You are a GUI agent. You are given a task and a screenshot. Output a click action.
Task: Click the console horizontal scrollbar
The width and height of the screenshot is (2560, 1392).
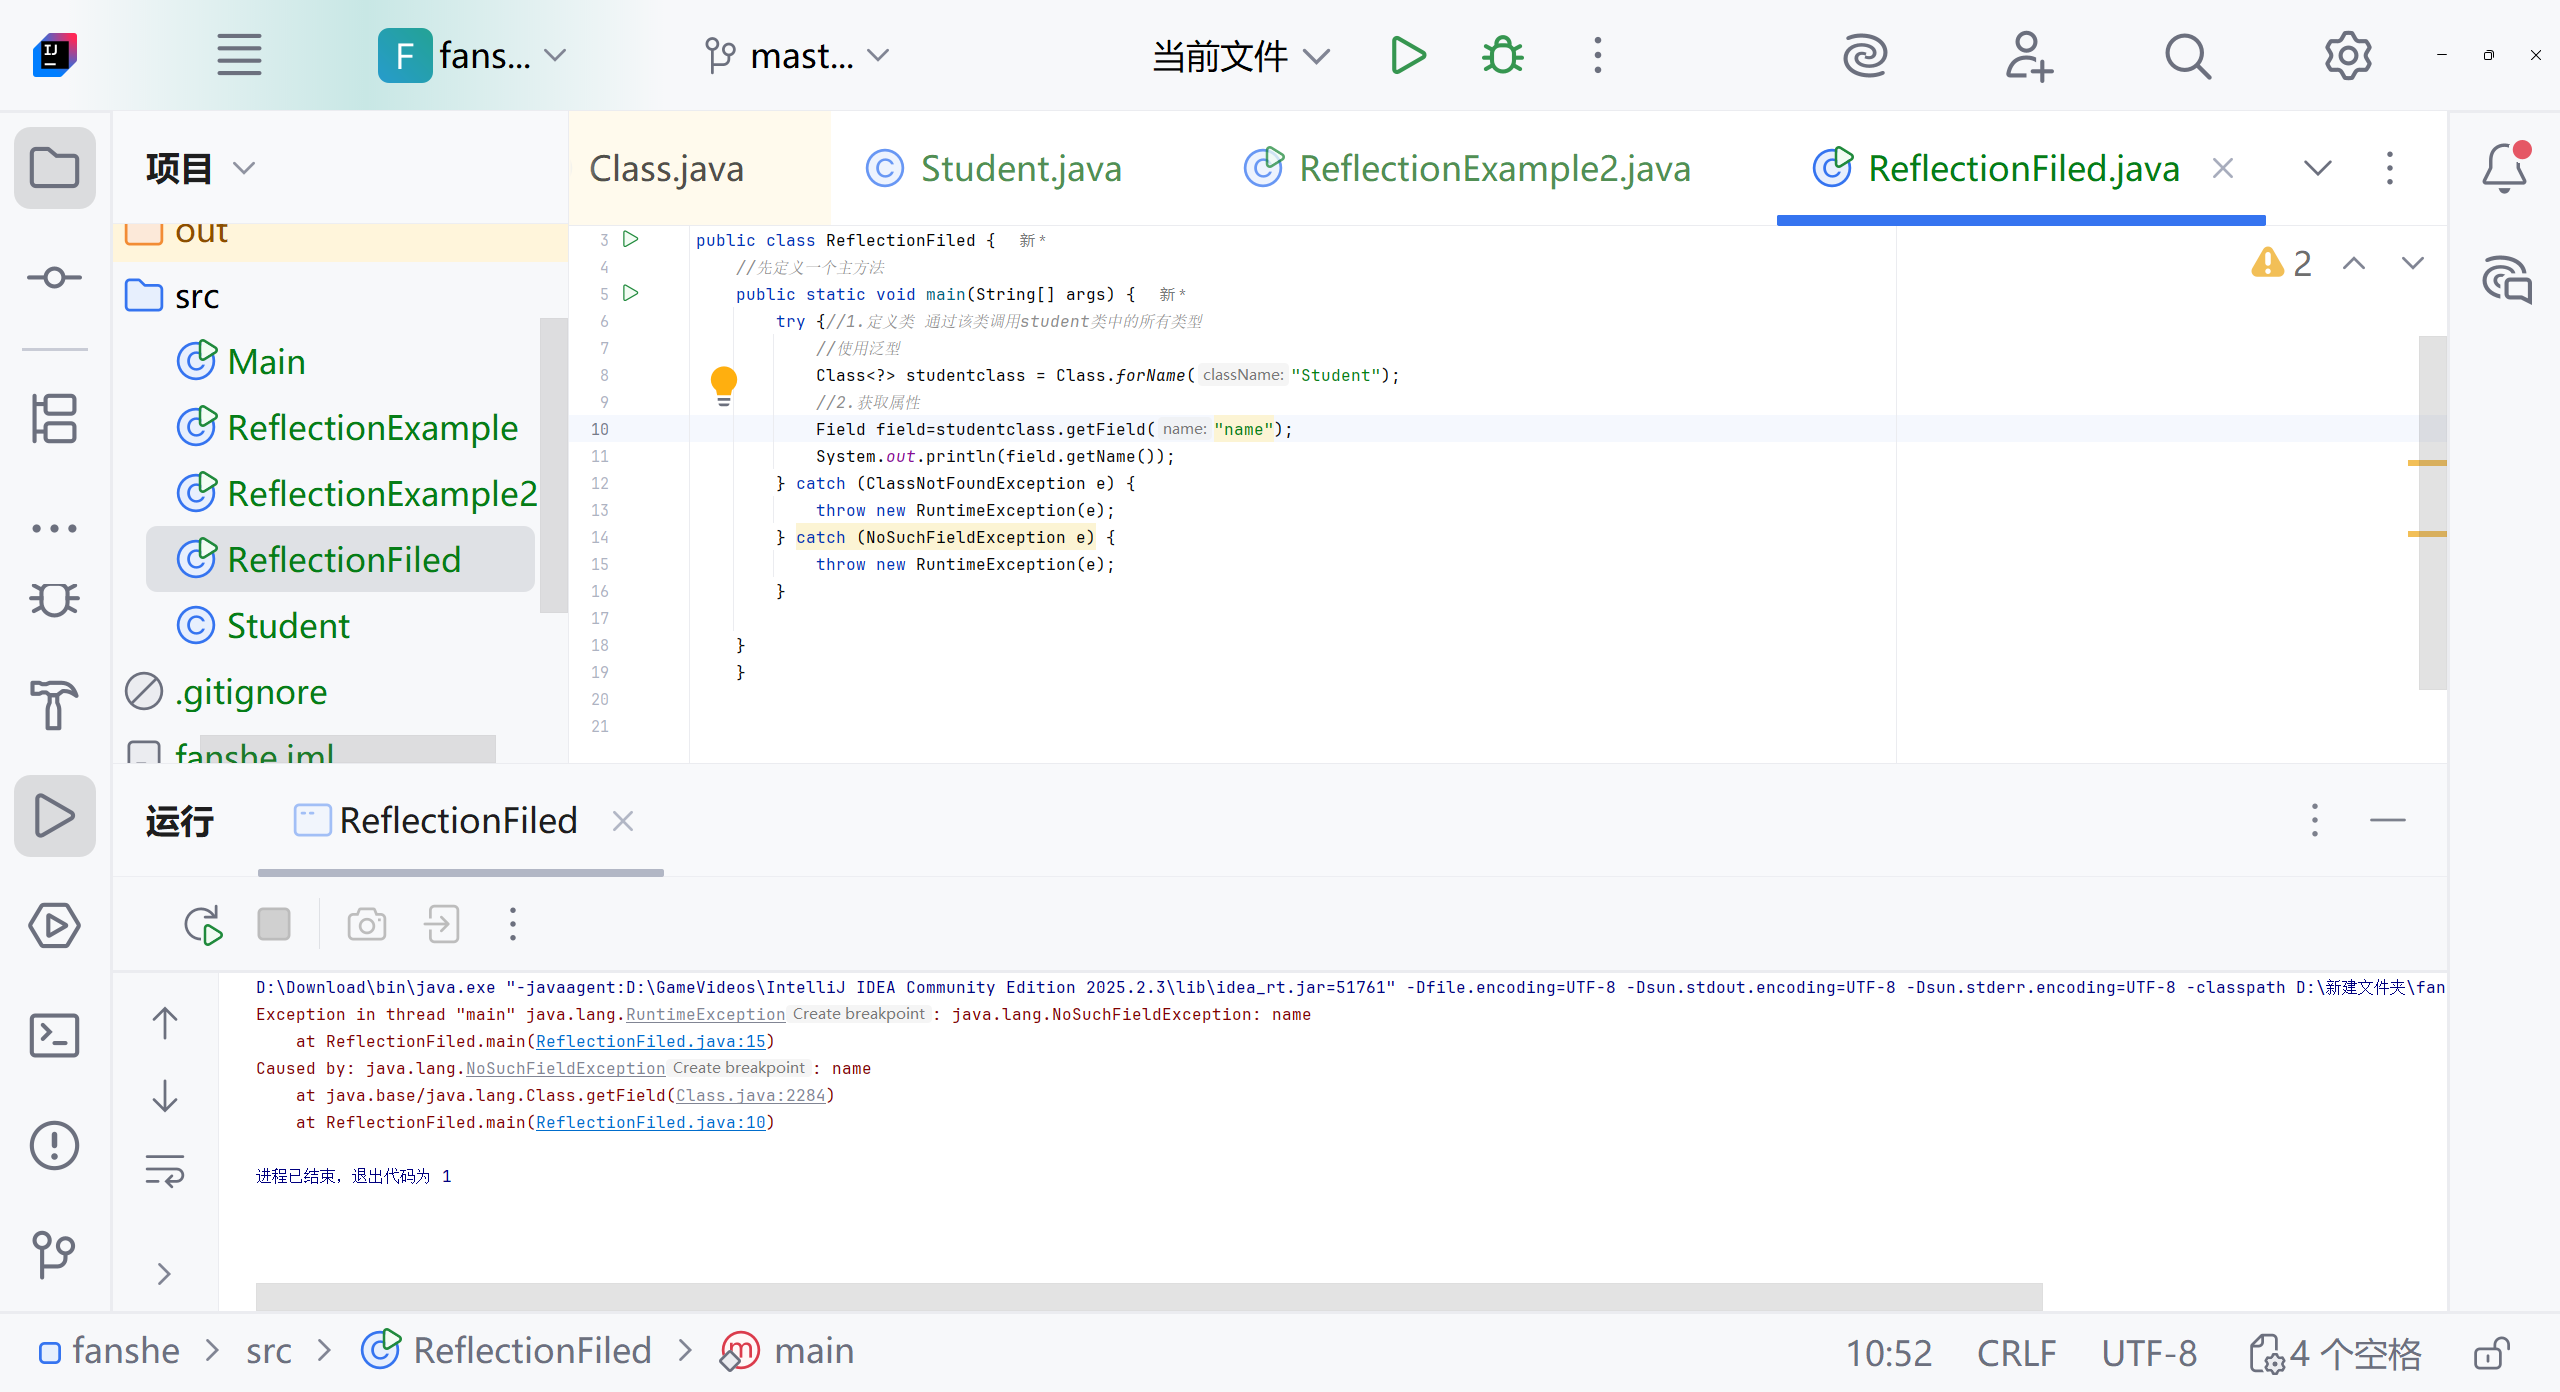(1148, 1296)
